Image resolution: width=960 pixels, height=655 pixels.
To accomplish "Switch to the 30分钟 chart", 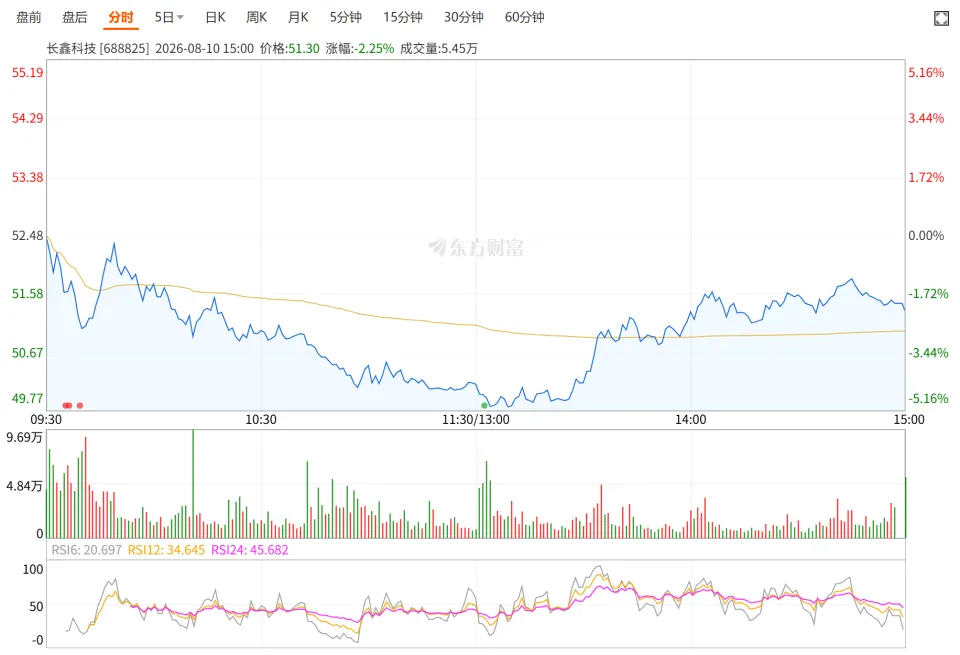I will (x=463, y=17).
